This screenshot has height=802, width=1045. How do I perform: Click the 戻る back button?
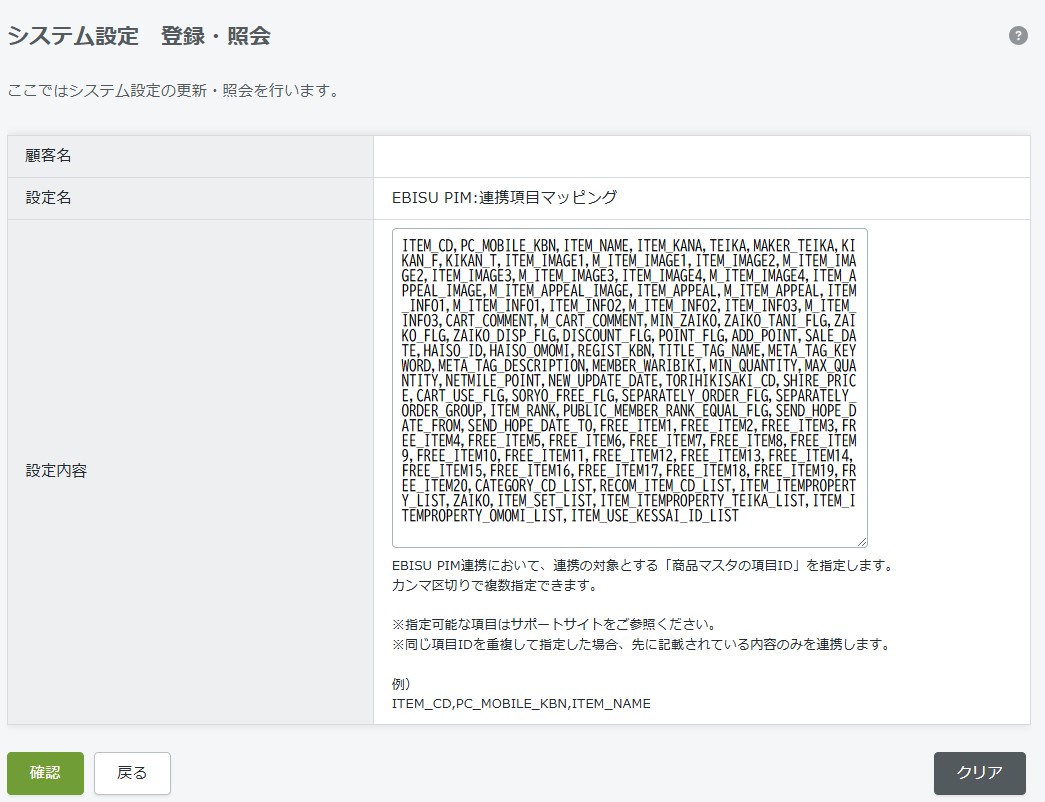point(131,772)
